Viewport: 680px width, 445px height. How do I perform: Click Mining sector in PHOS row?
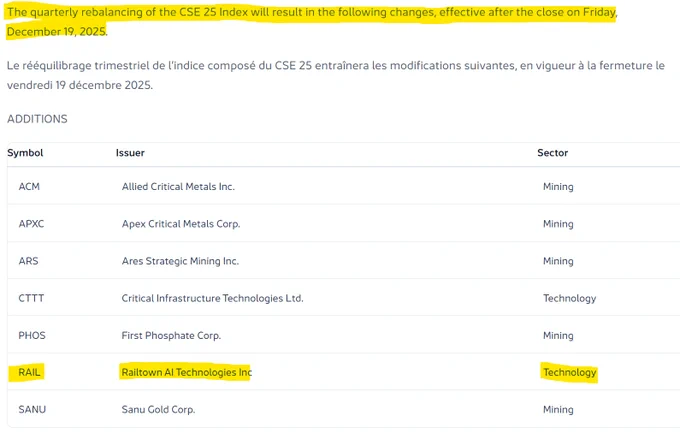pyautogui.click(x=558, y=336)
